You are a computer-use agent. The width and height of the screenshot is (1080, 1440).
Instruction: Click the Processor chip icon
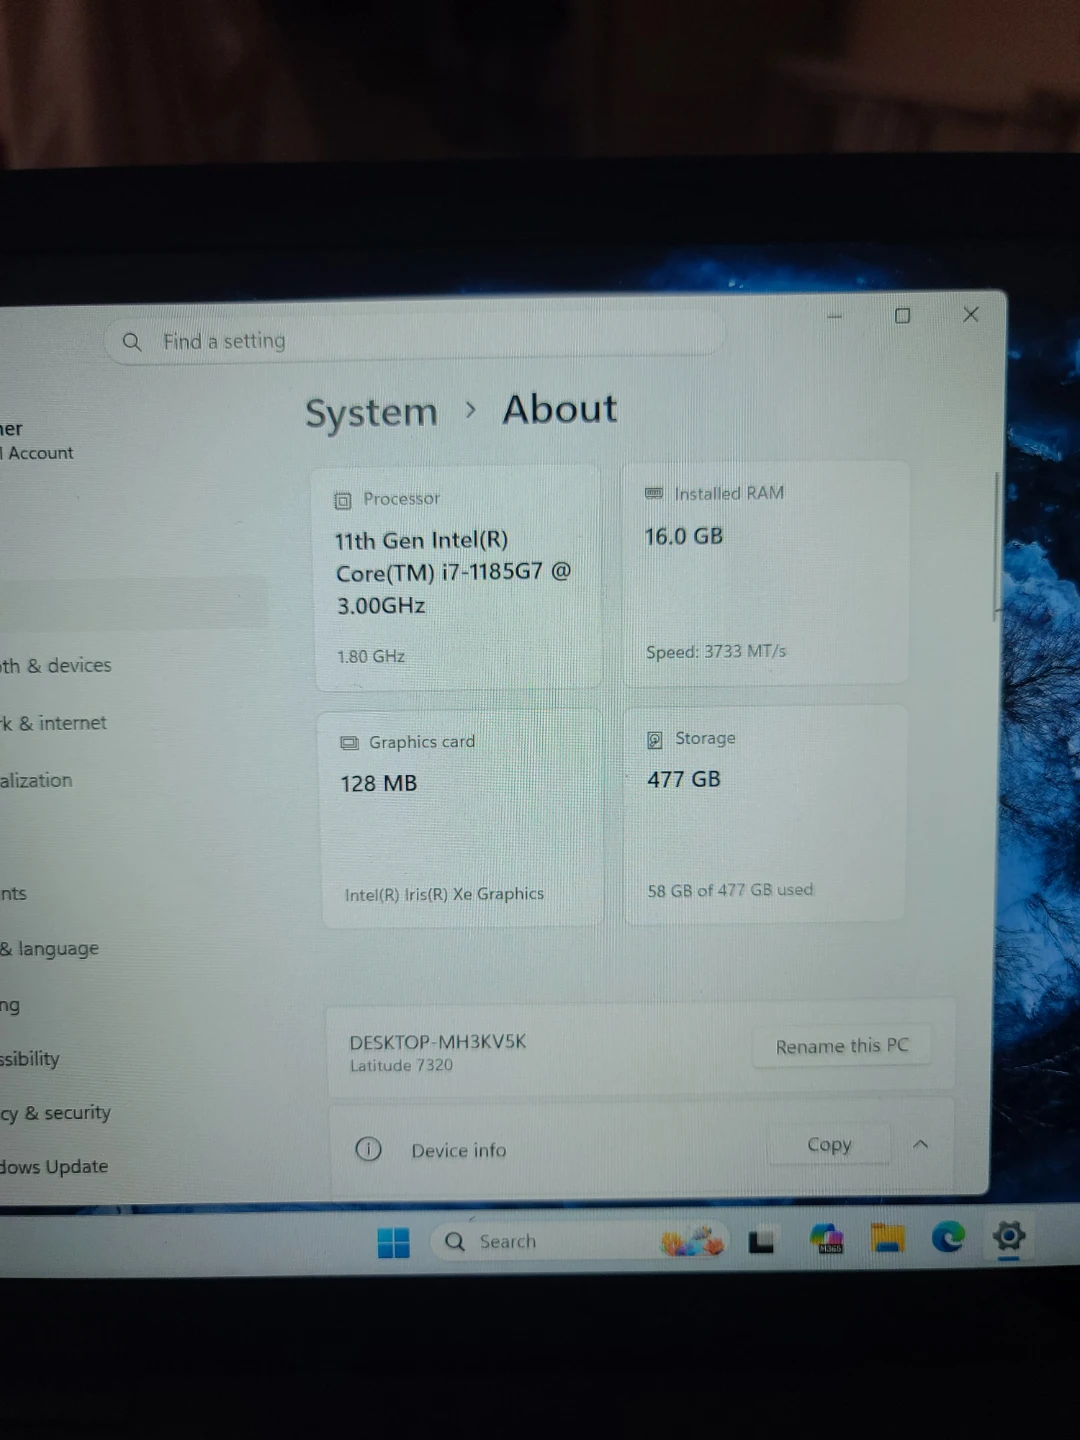[x=343, y=500]
